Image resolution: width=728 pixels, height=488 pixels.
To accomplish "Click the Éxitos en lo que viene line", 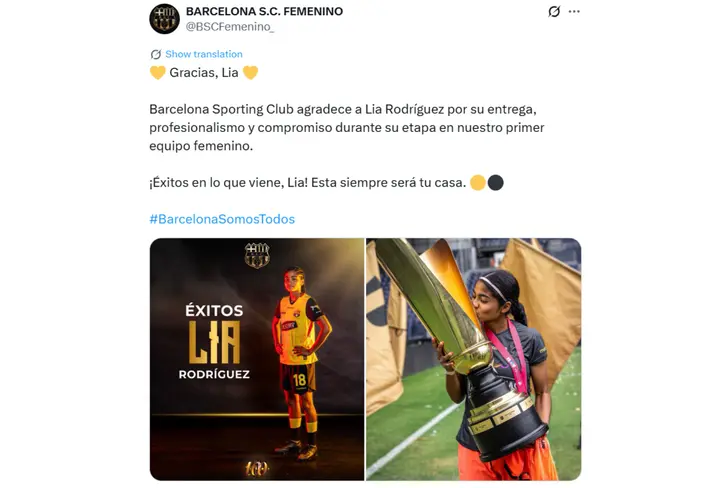I will [x=307, y=182].
